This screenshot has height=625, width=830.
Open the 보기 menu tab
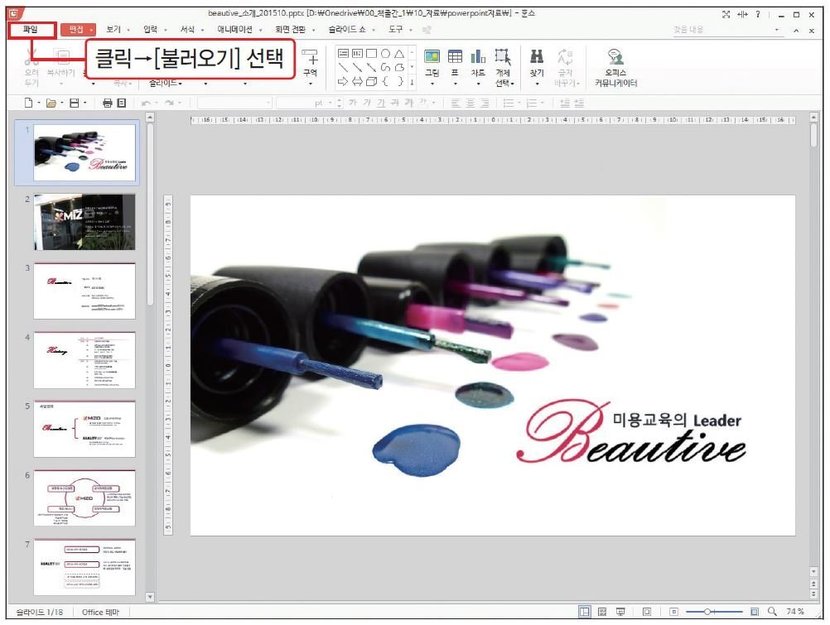click(114, 30)
